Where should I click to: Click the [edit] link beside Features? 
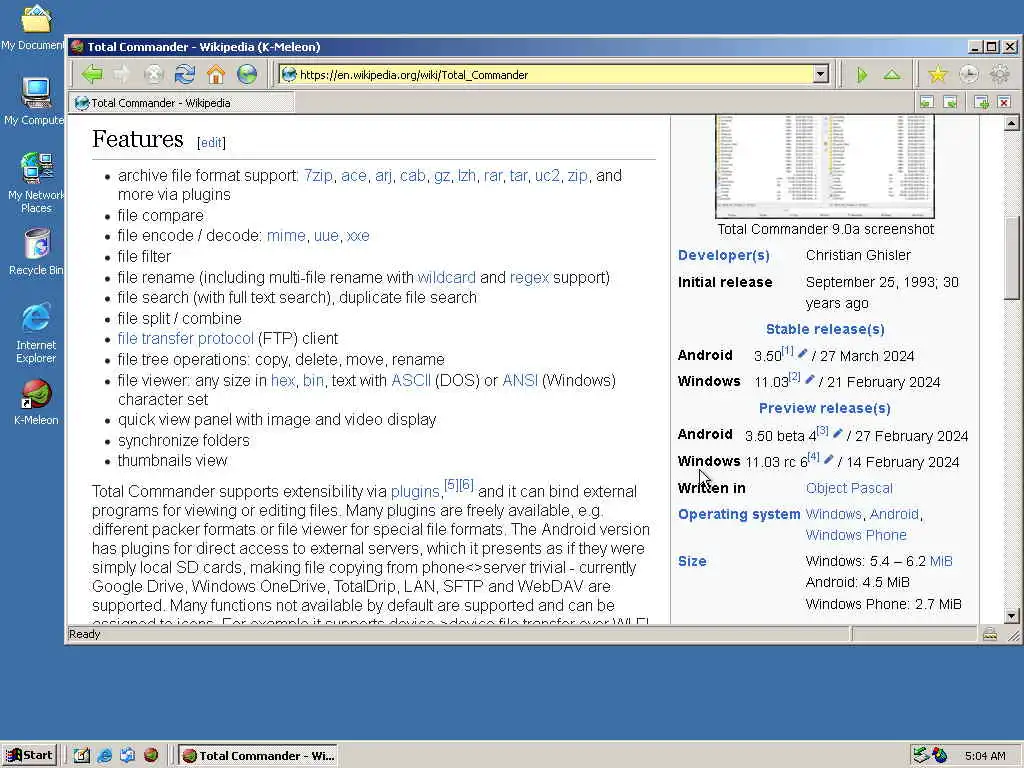[x=211, y=142]
